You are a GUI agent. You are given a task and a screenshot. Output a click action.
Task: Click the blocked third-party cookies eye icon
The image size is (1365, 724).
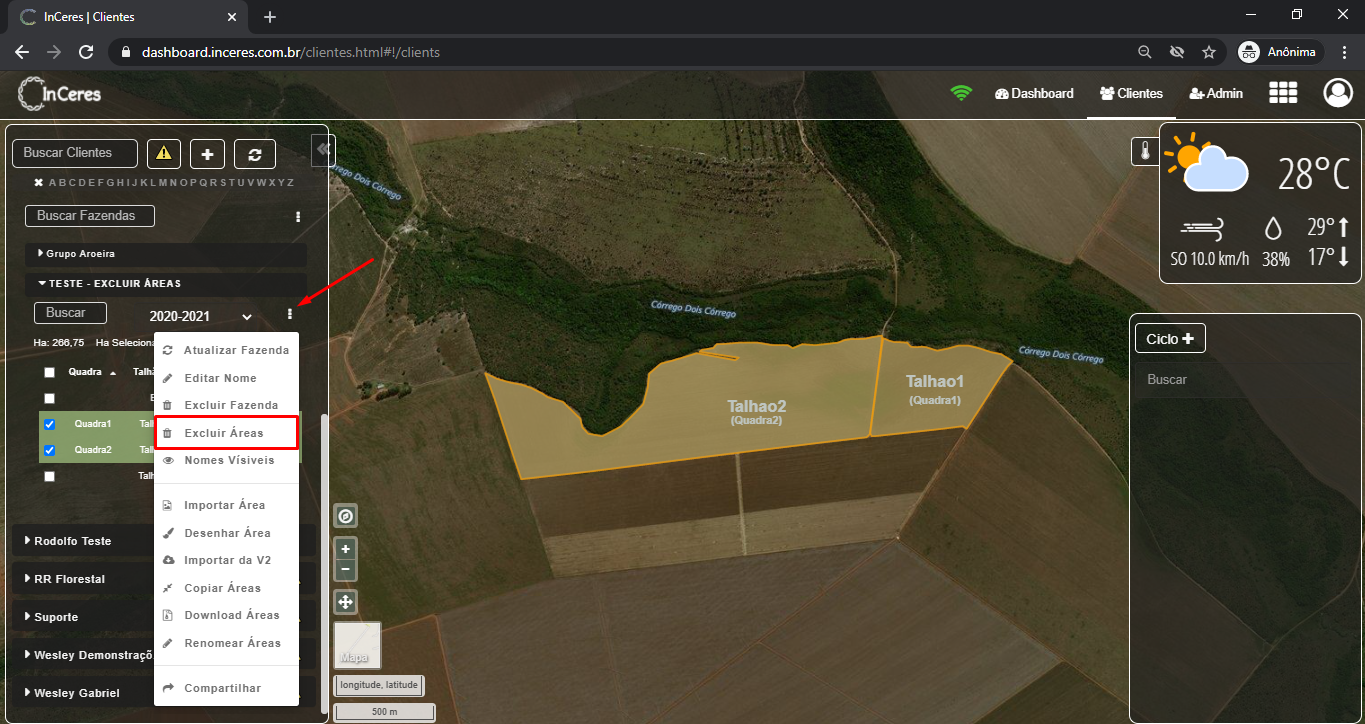click(x=1177, y=52)
